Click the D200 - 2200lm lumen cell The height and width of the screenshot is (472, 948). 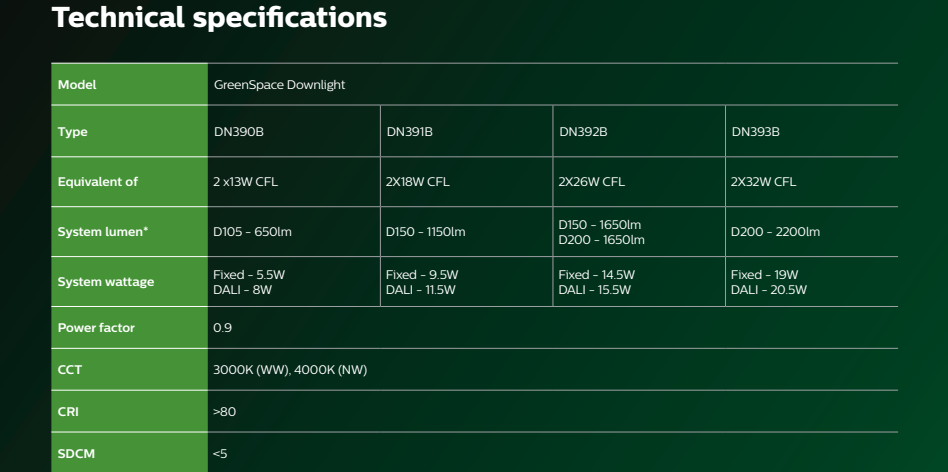[x=775, y=233]
